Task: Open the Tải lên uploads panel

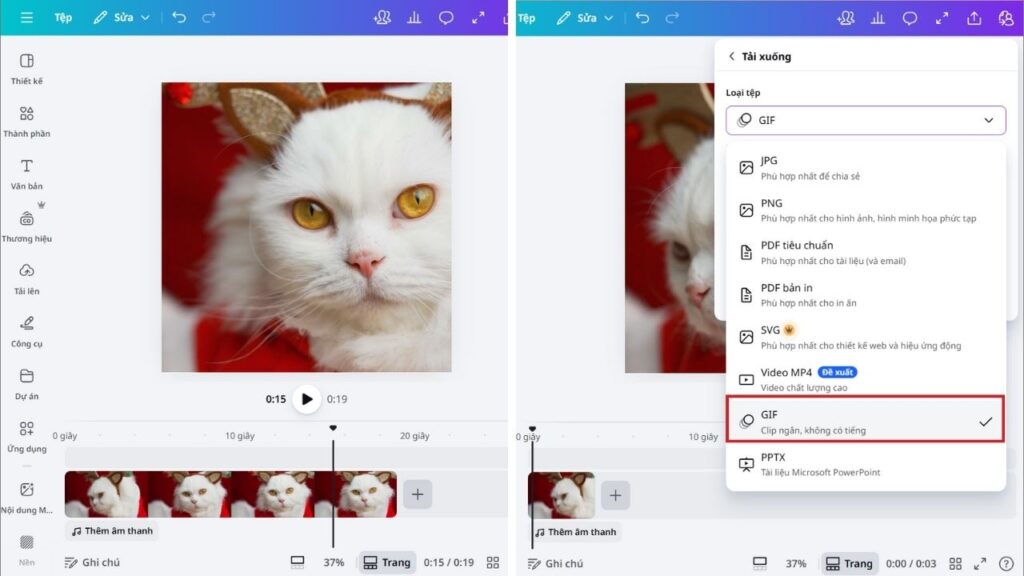Action: click(x=27, y=278)
